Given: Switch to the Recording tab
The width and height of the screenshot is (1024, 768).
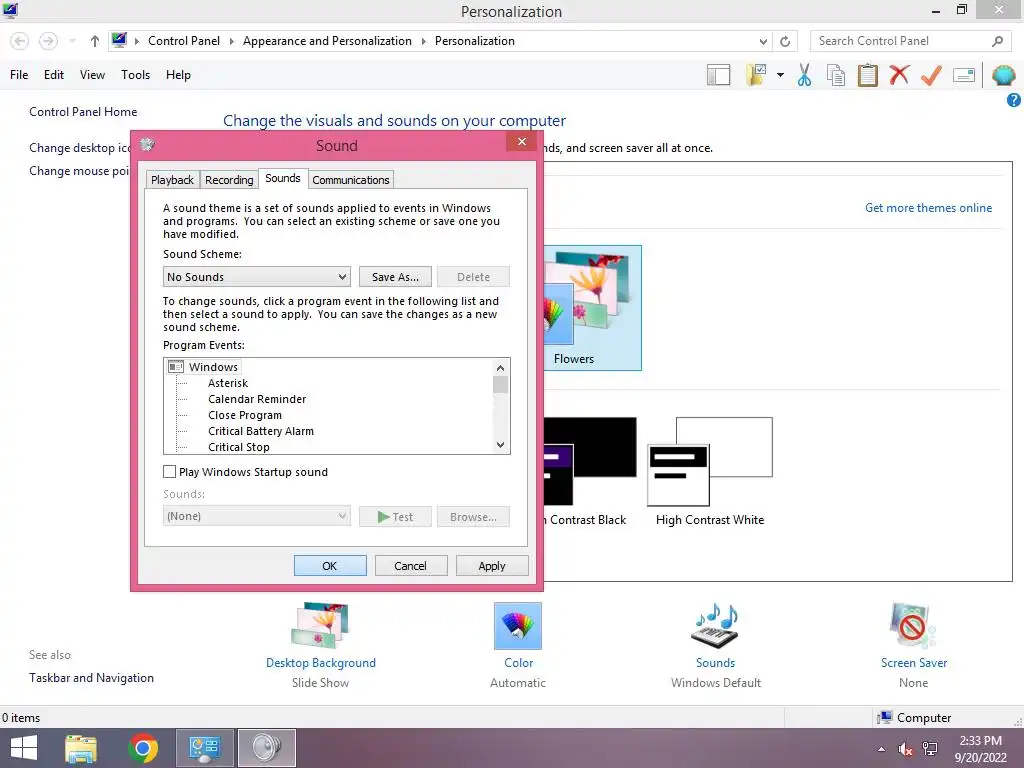Looking at the screenshot, I should [229, 180].
